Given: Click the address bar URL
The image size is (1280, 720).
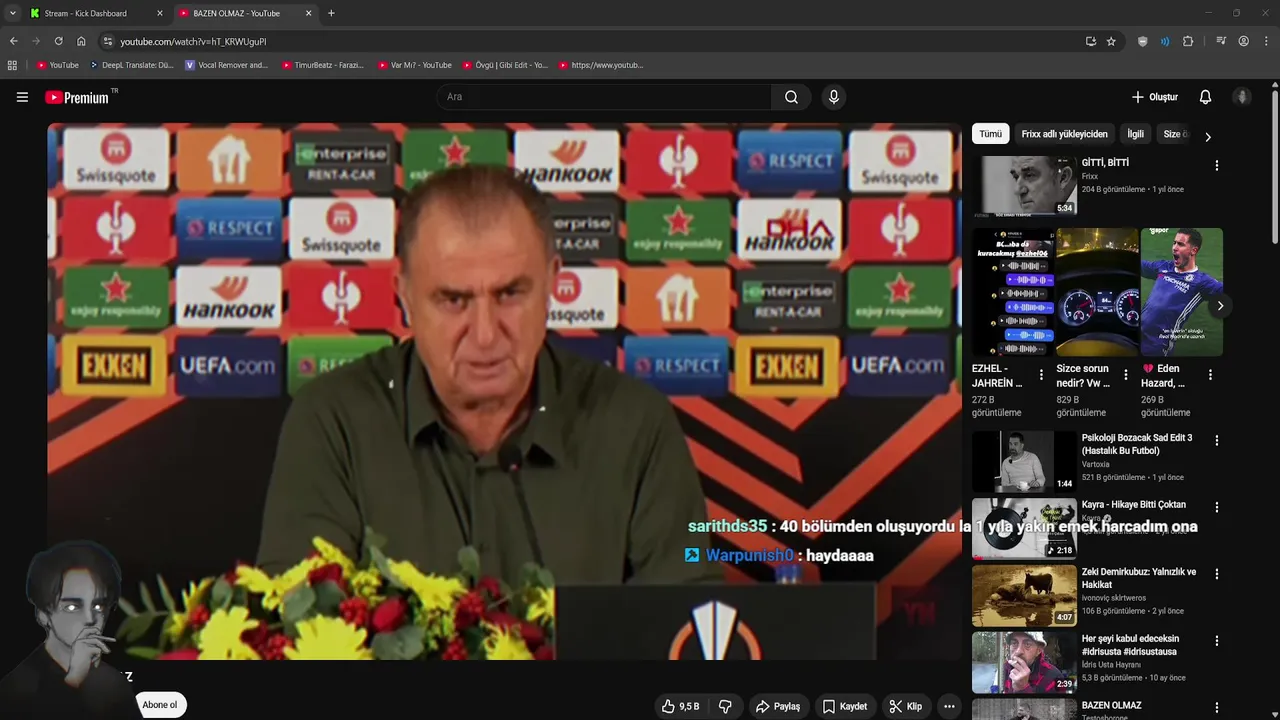Looking at the screenshot, I should 193,42.
